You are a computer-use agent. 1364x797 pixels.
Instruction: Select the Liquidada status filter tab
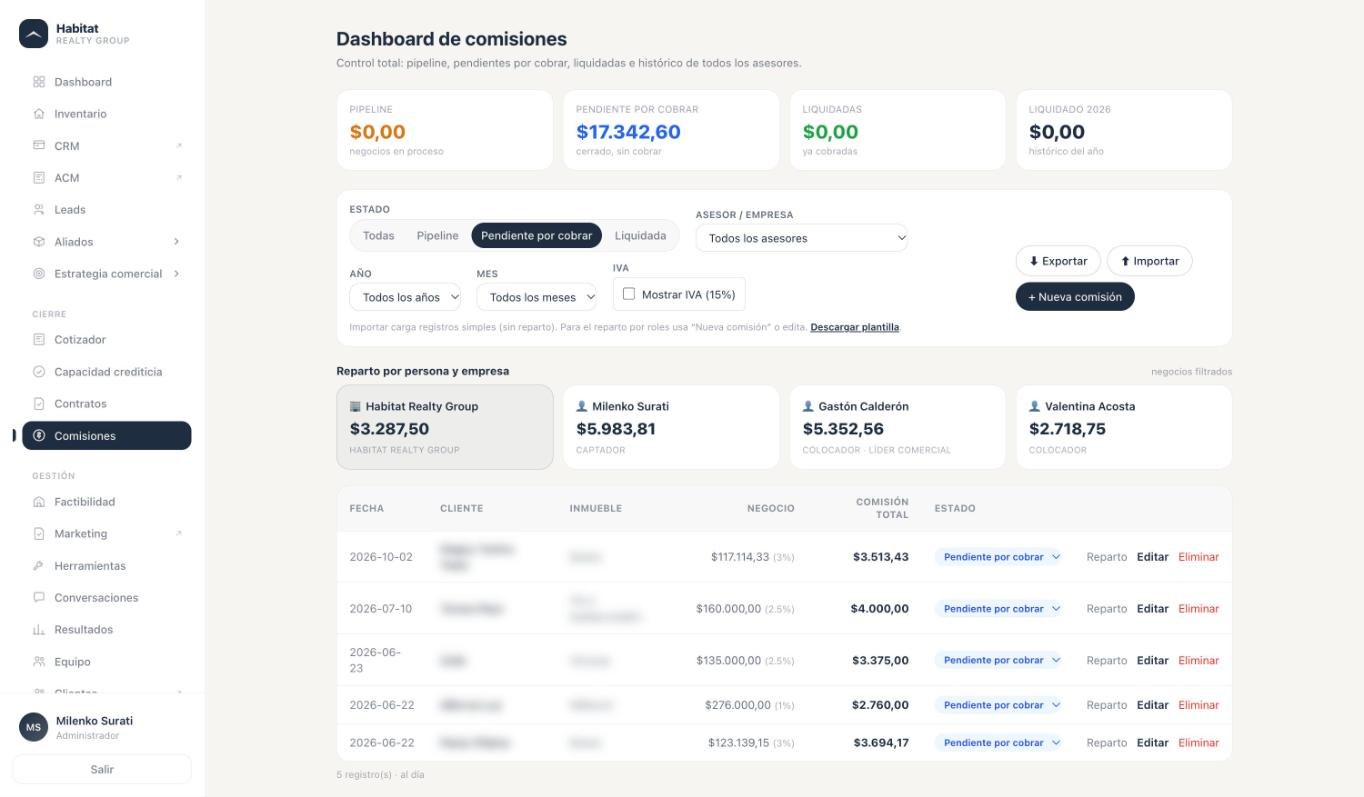(640, 236)
